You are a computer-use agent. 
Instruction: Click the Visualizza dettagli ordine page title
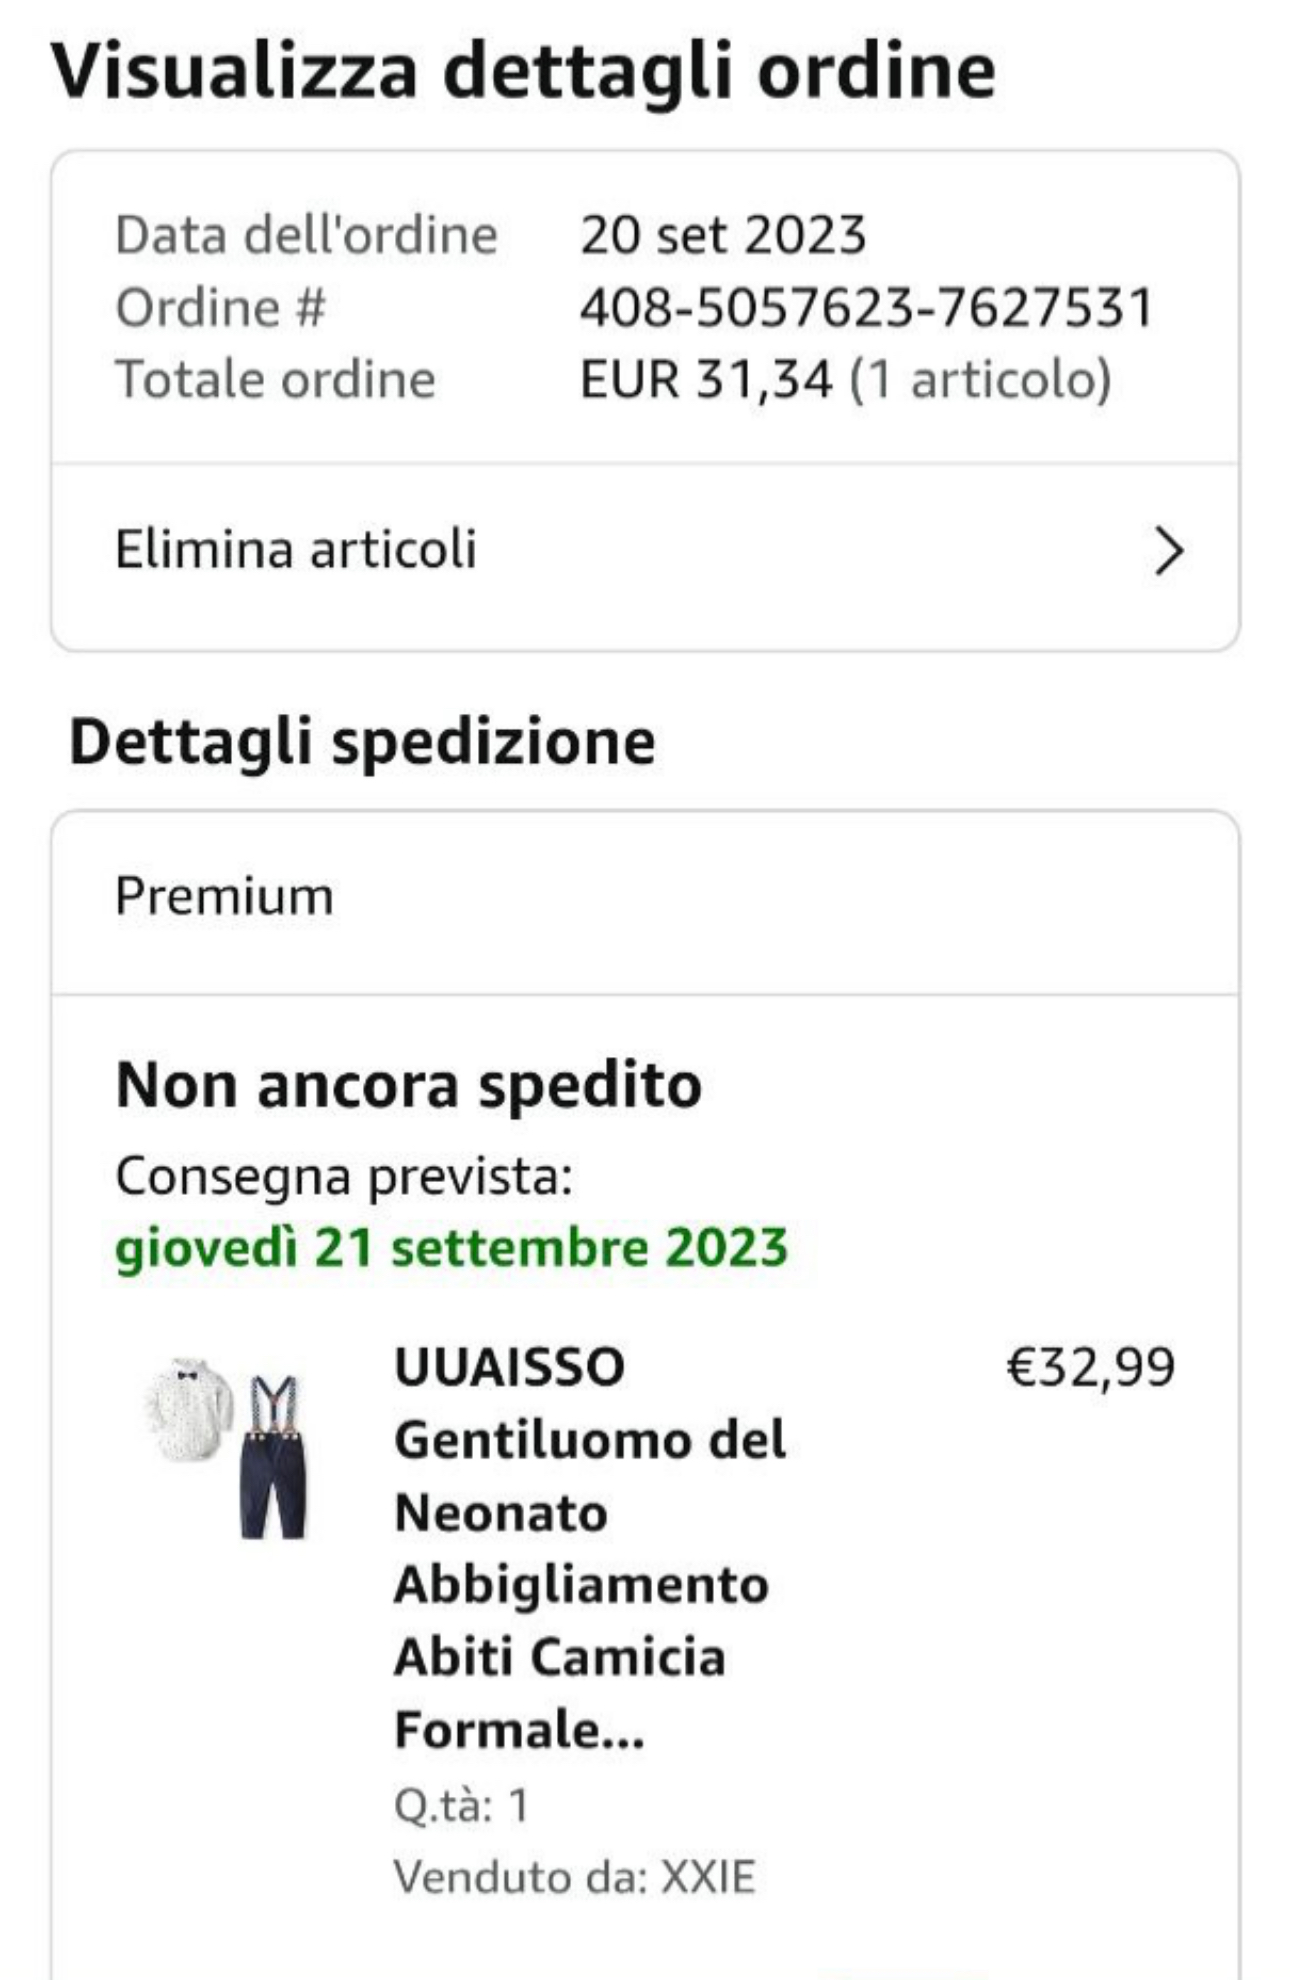523,71
